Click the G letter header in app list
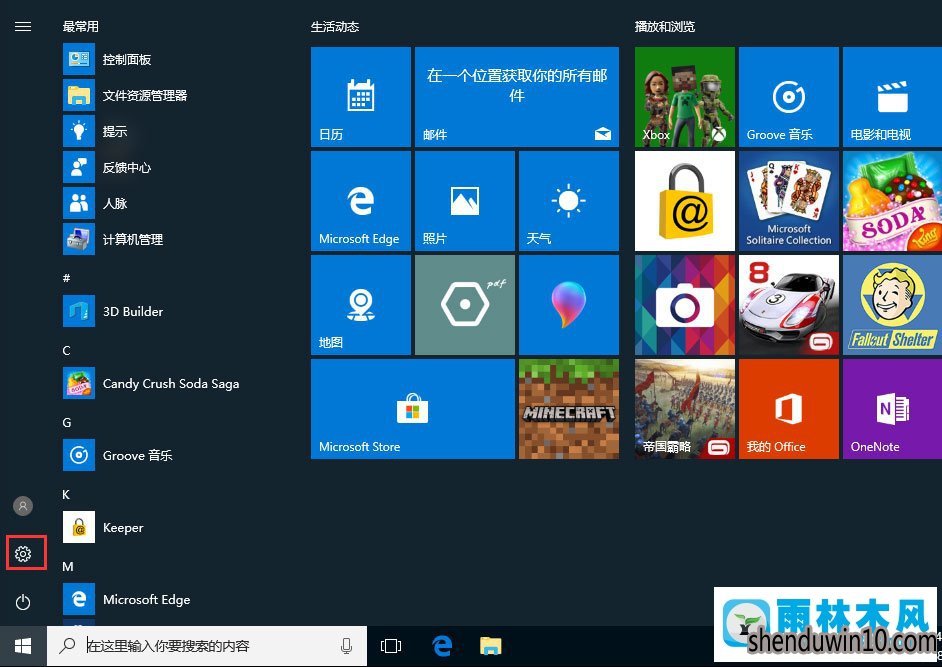 click(67, 422)
